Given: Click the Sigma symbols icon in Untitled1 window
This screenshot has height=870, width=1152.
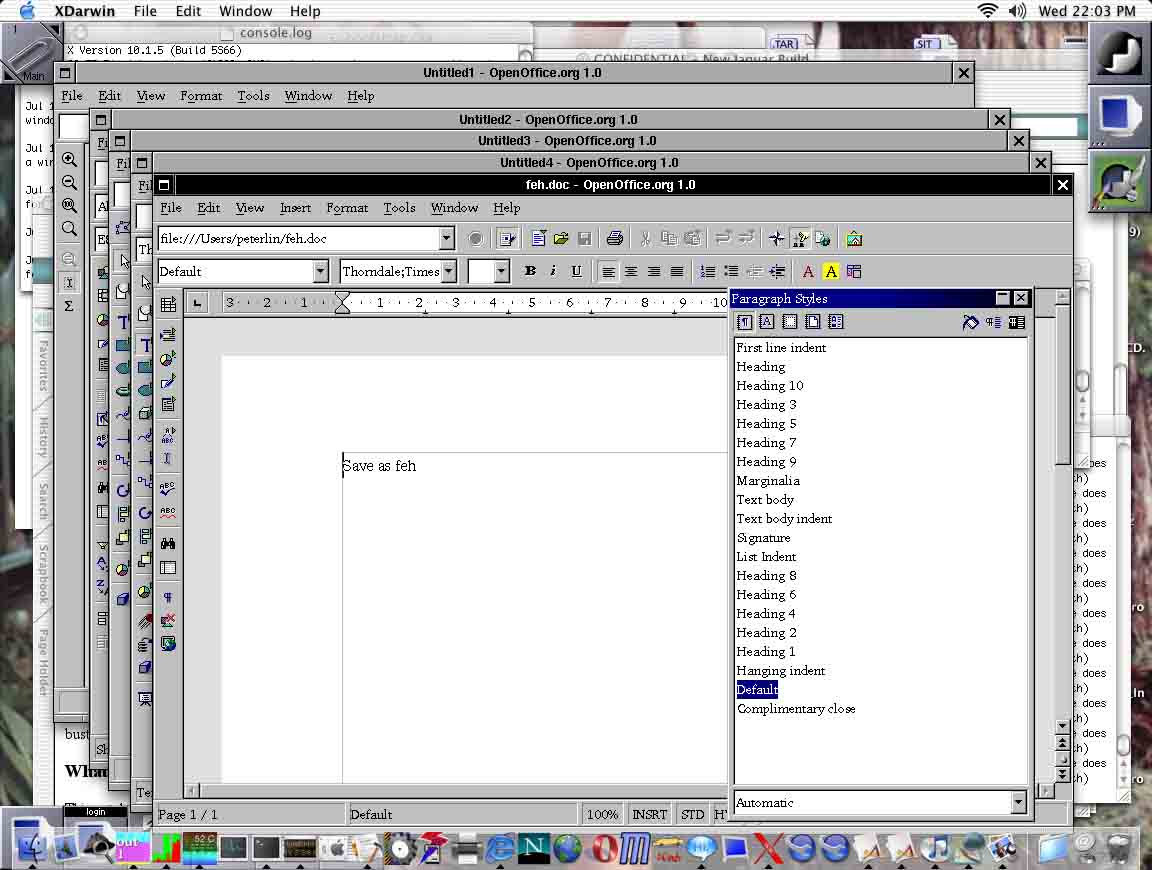Looking at the screenshot, I should tap(68, 306).
